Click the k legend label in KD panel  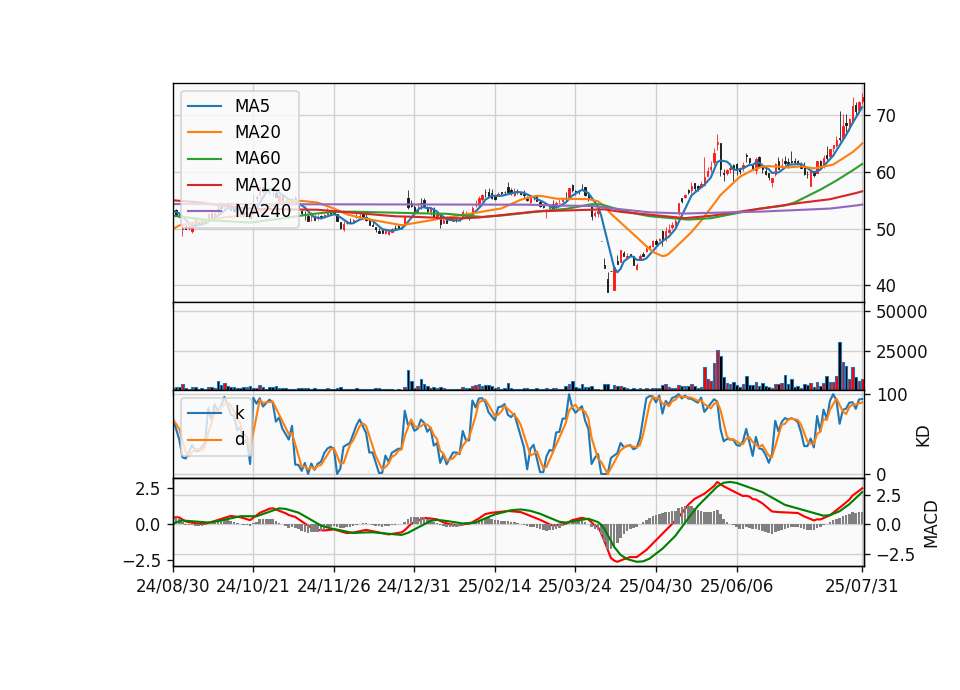click(x=239, y=413)
